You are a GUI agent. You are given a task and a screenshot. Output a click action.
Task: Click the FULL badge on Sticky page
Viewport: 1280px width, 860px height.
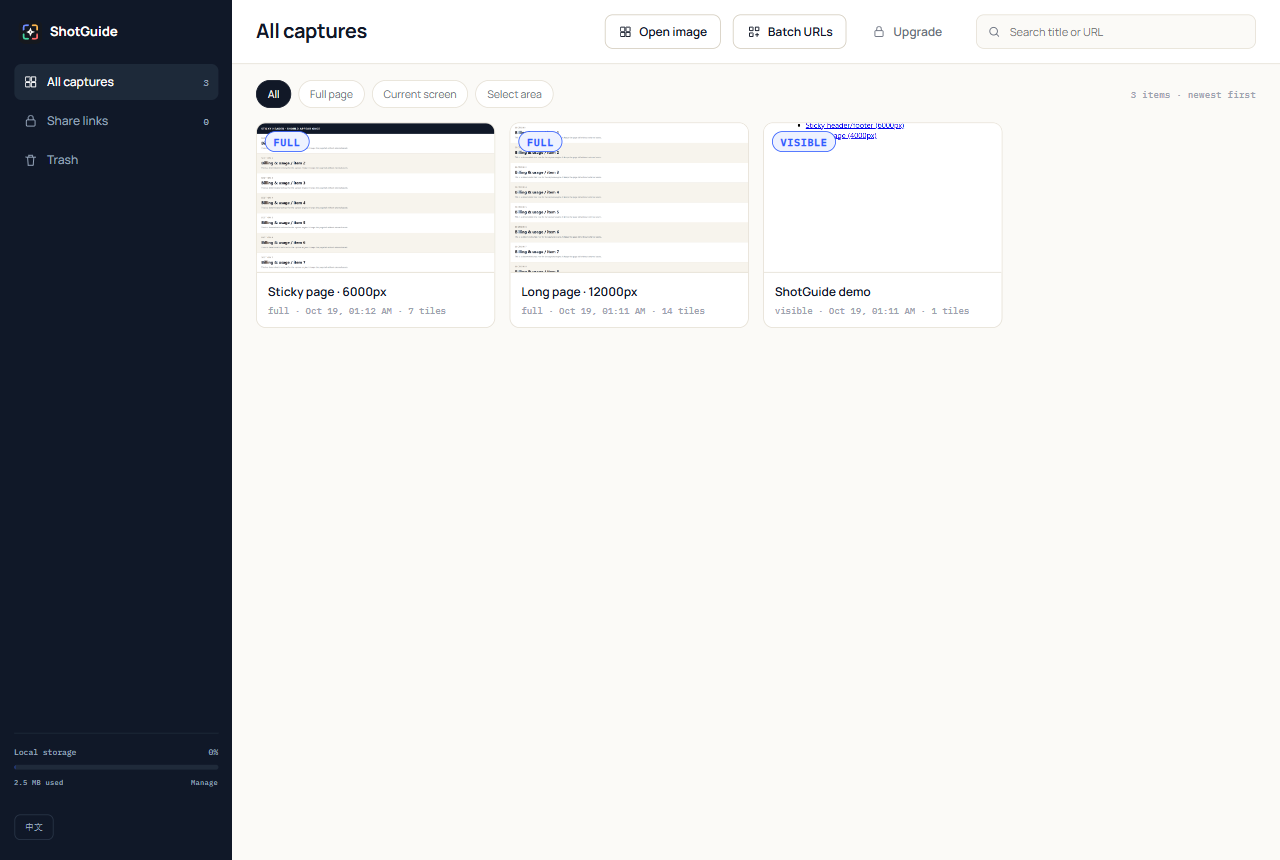pos(287,143)
